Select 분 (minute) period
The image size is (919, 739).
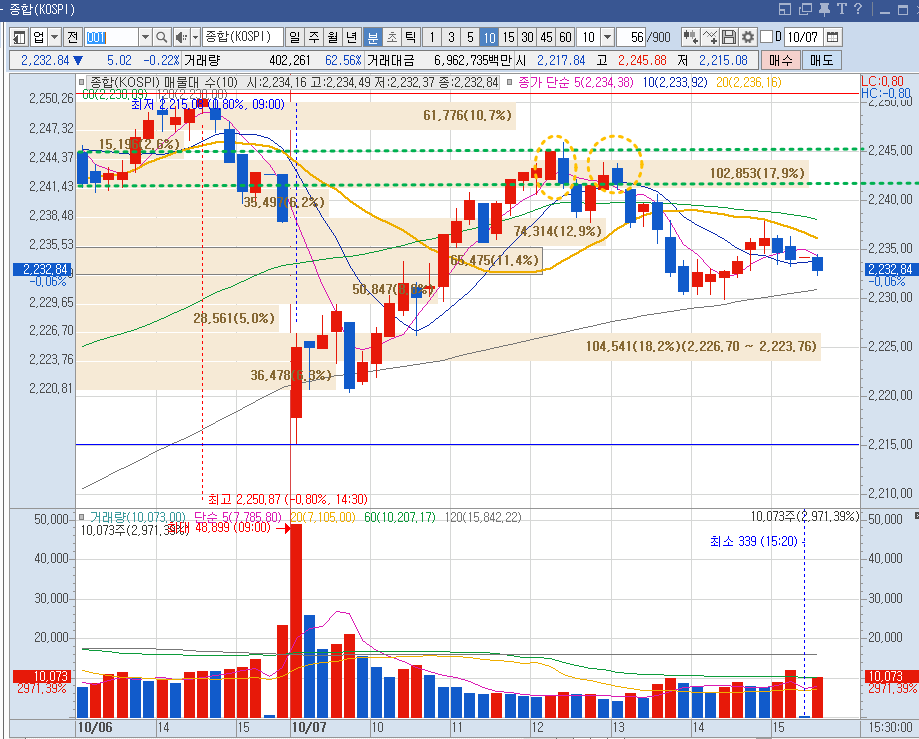[373, 38]
